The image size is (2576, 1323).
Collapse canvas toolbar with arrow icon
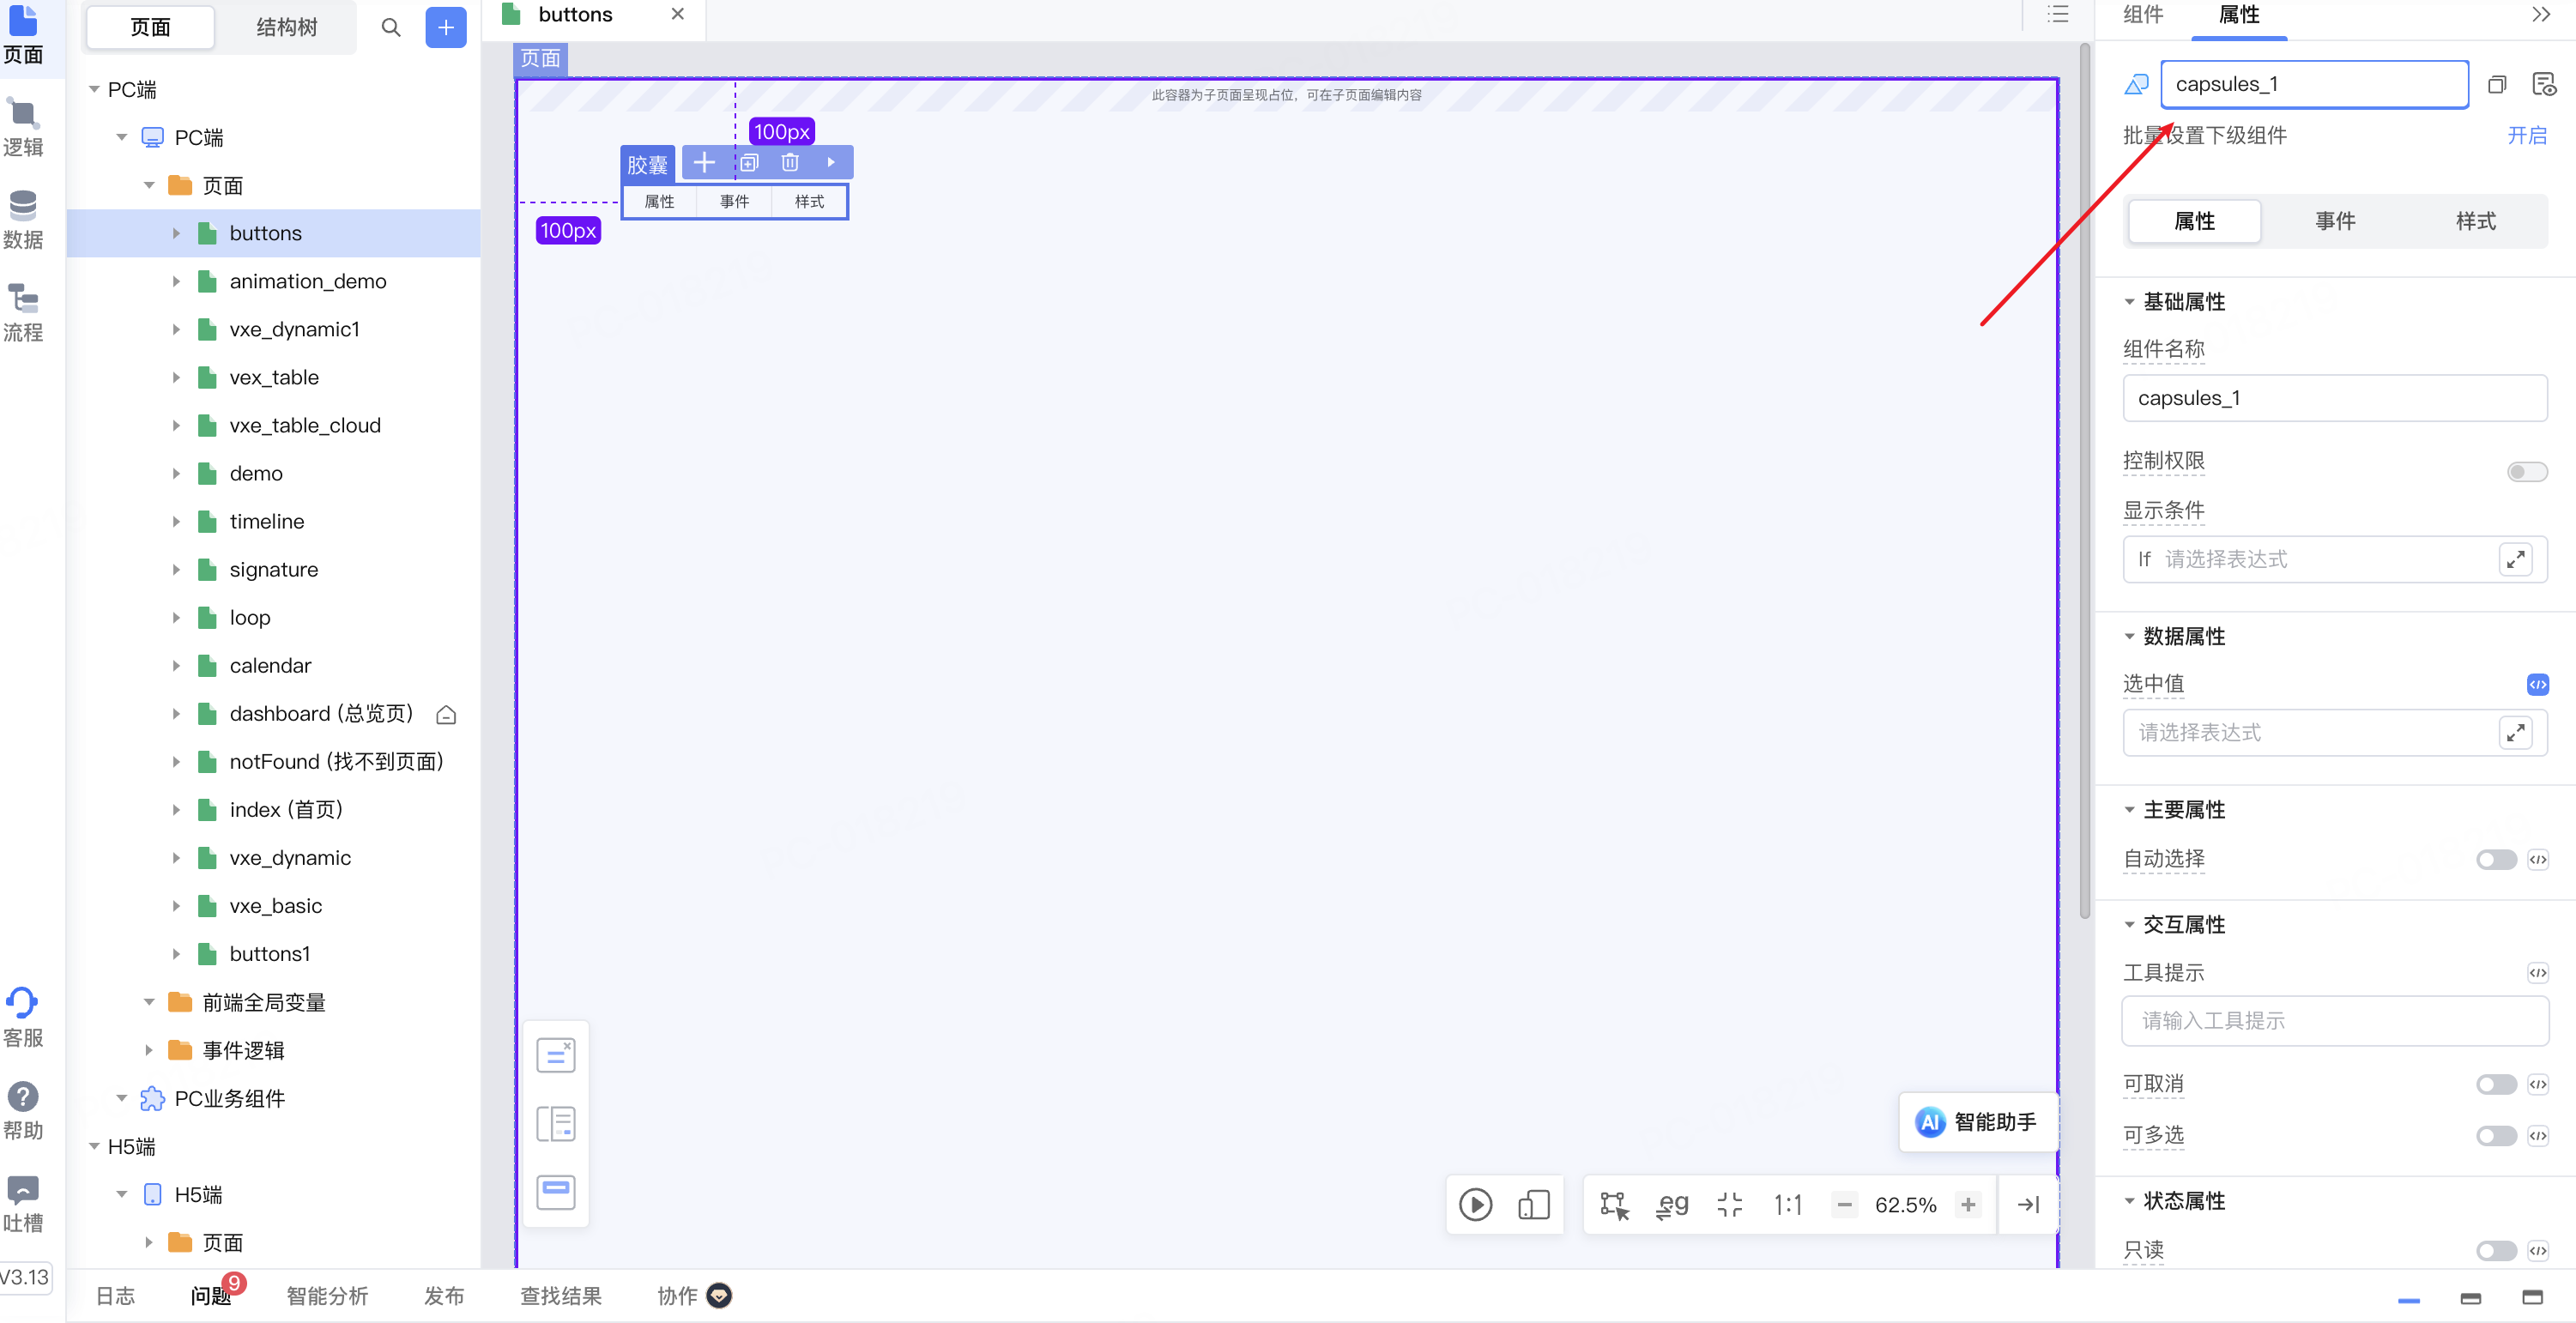pos(2028,1205)
